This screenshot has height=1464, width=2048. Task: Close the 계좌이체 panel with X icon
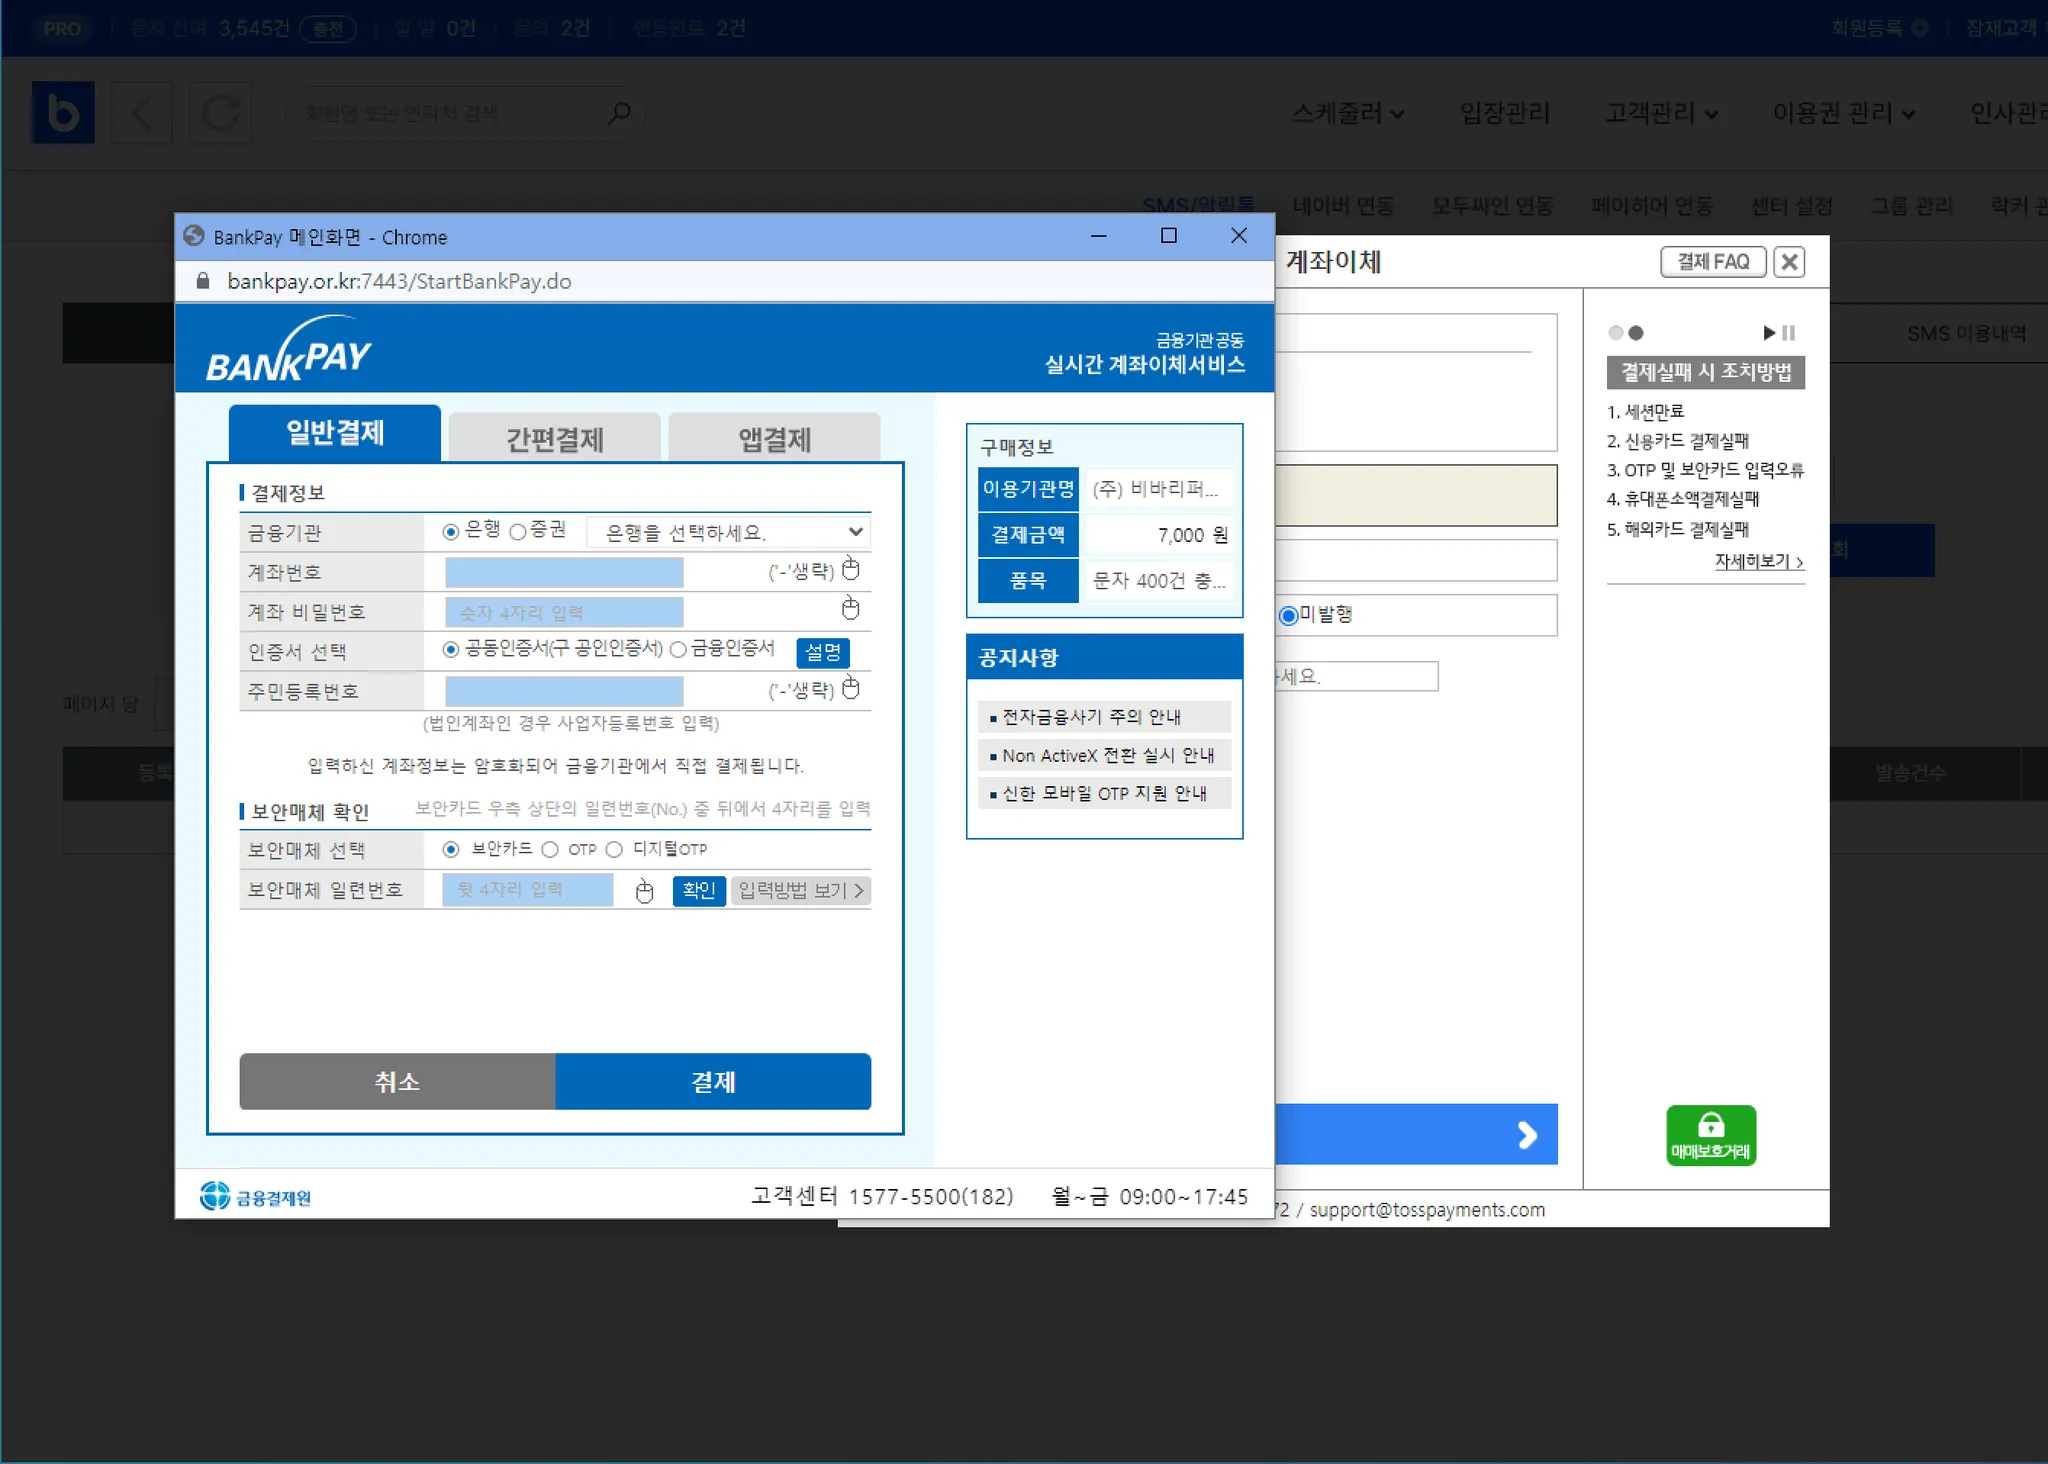[x=1789, y=262]
